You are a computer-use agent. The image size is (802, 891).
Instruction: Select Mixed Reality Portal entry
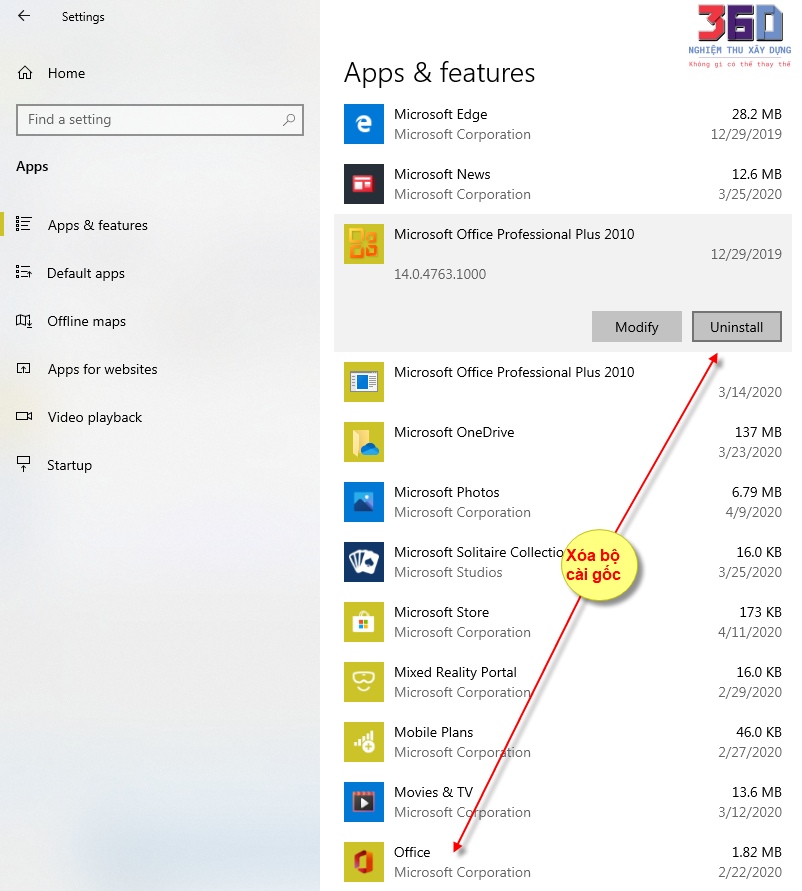pyautogui.click(x=563, y=682)
